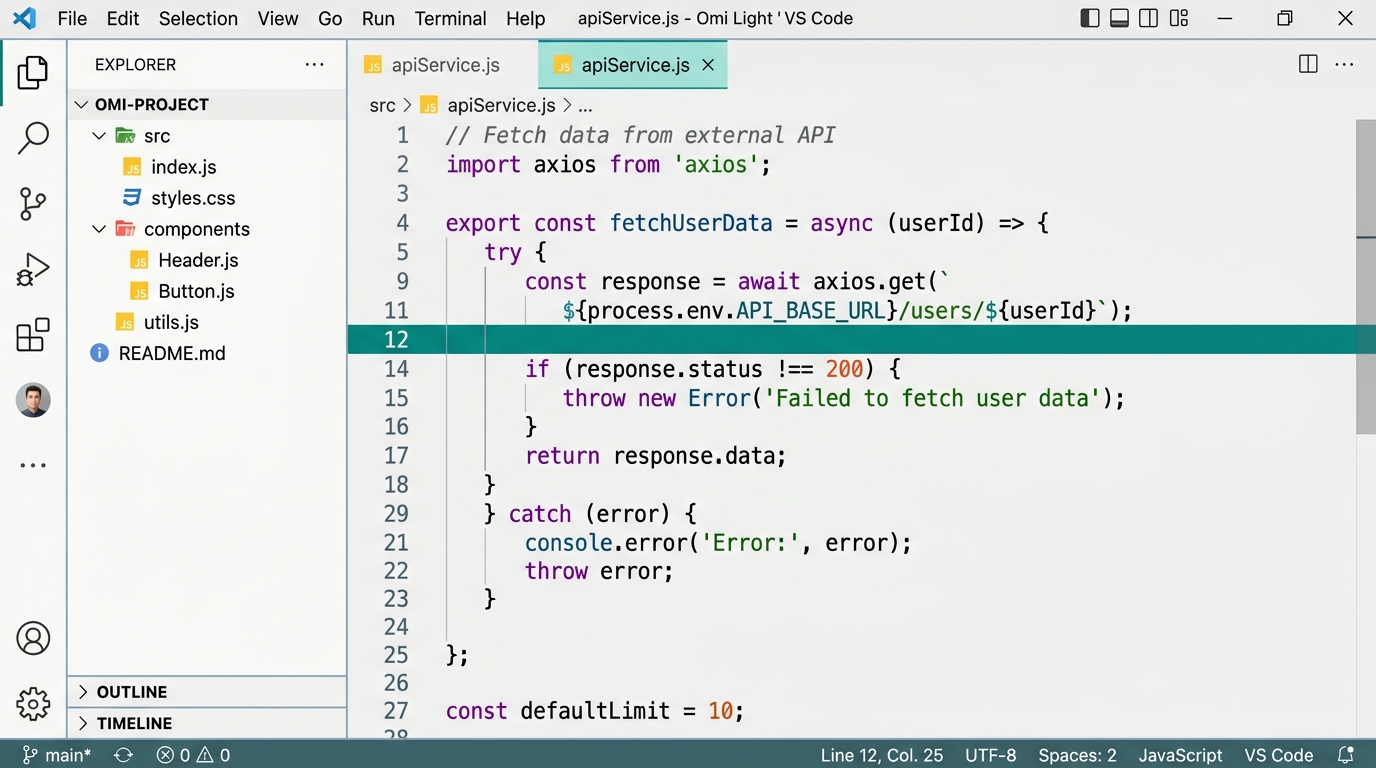Open editor More Actions ellipsis

coord(1344,65)
